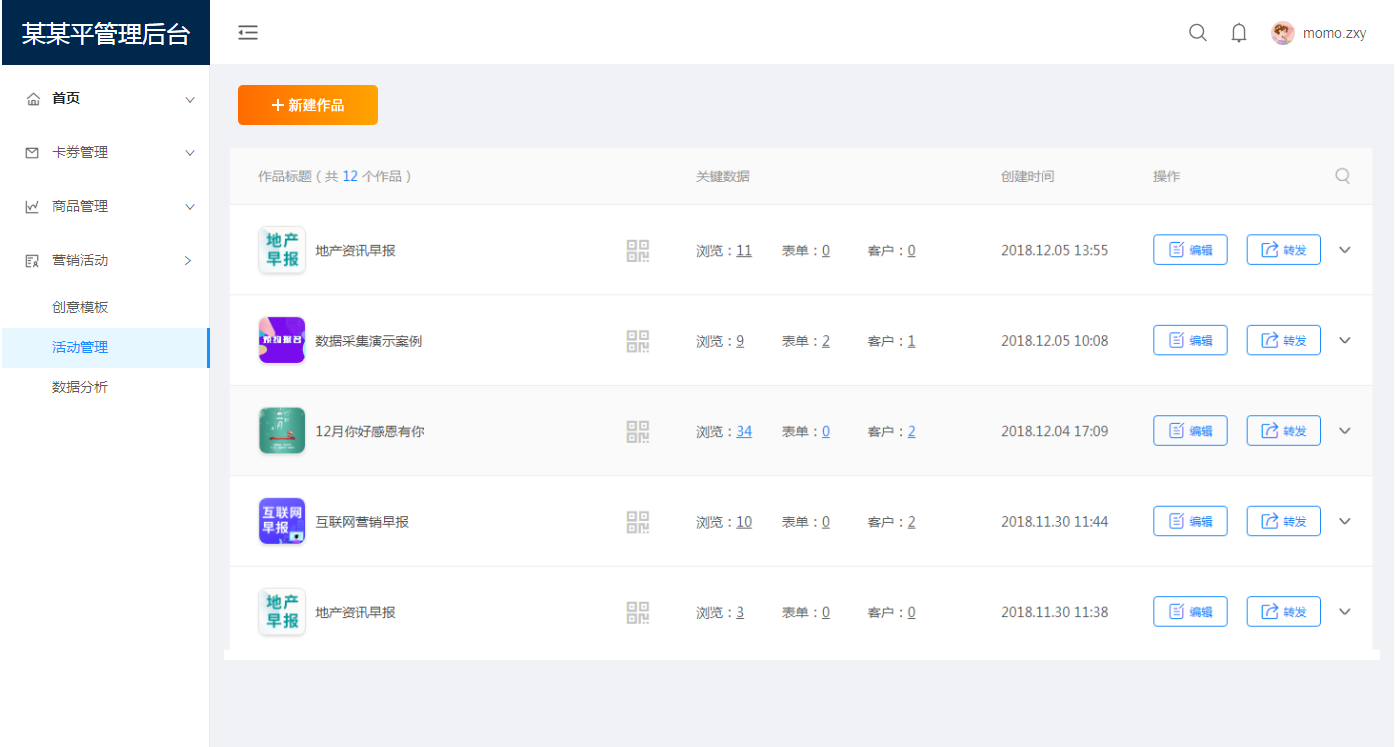Expand the 首页 menu chevron
Image resolution: width=1396 pixels, height=747 pixels.
[x=190, y=100]
